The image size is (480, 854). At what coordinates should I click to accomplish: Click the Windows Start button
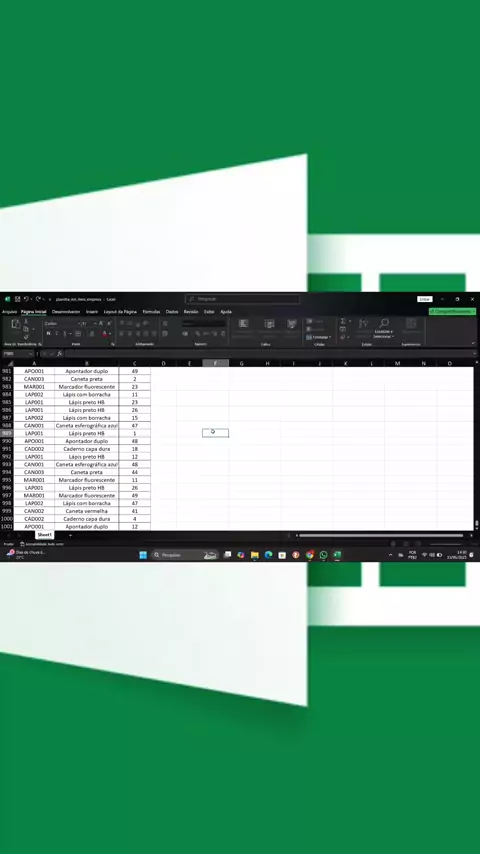143,555
